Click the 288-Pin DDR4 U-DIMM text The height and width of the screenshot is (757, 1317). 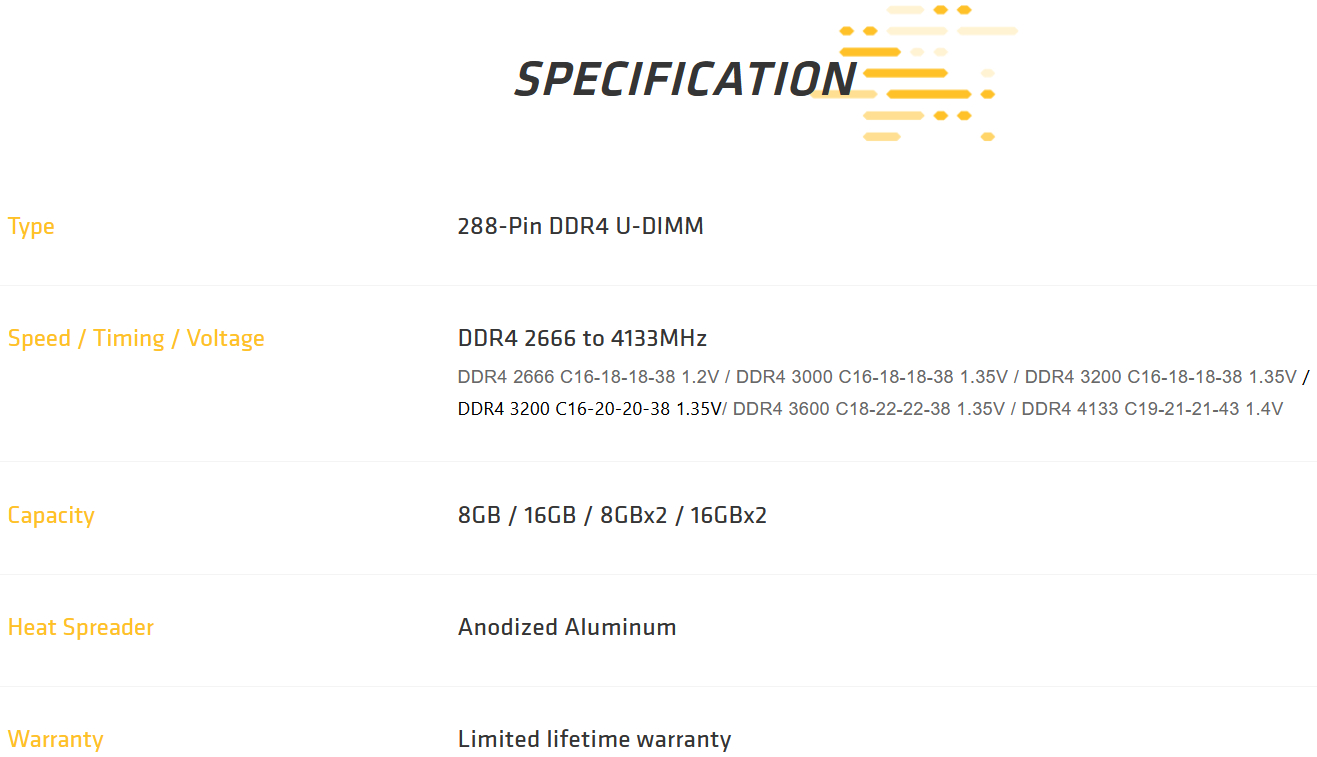click(580, 226)
